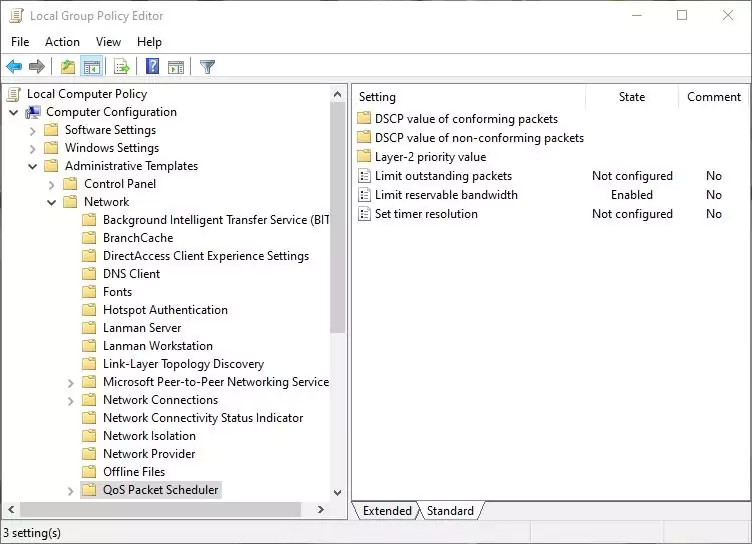Sort by the State column header
This screenshot has height=544, width=752.
pyautogui.click(x=632, y=97)
